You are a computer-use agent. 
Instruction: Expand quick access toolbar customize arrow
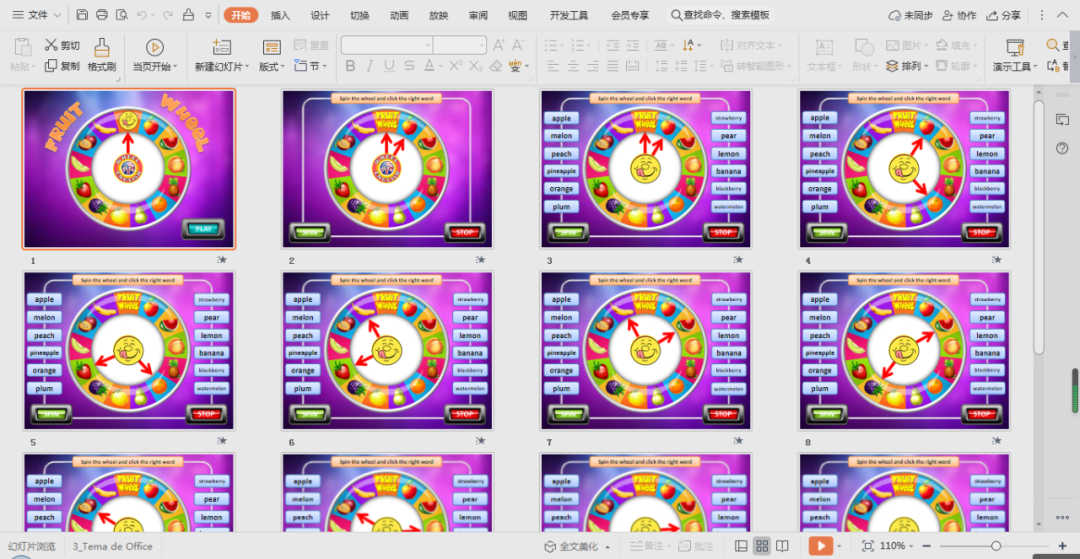click(208, 15)
